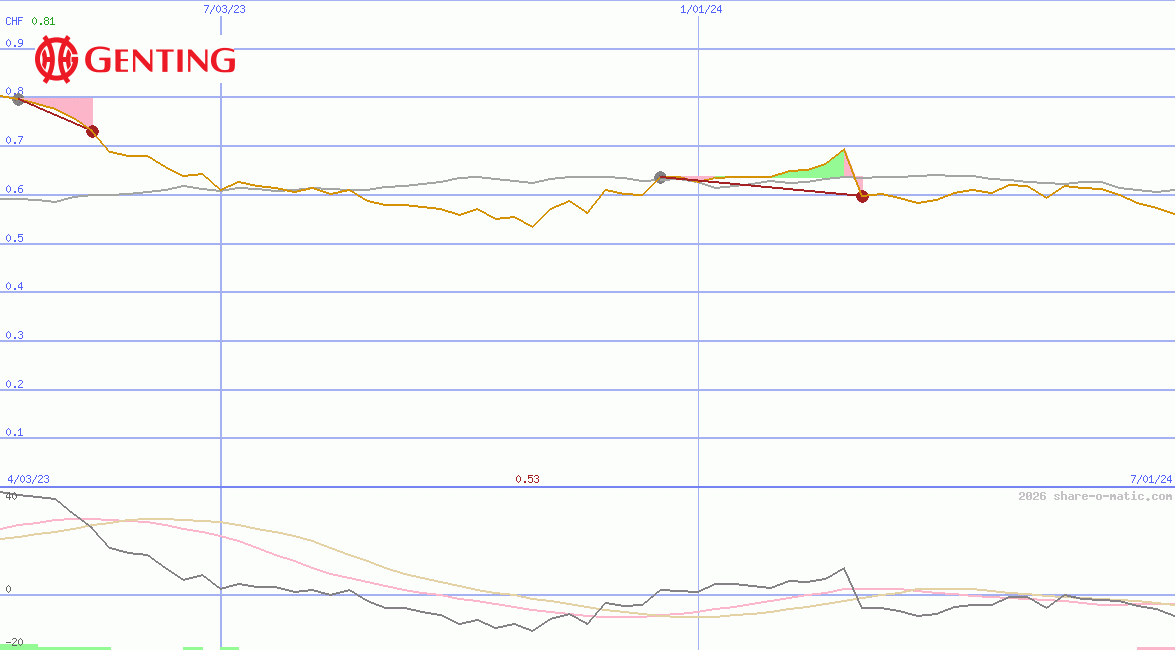Click the 40 indicator axis label
Viewport: 1175px width, 650px height.
(x=10, y=495)
